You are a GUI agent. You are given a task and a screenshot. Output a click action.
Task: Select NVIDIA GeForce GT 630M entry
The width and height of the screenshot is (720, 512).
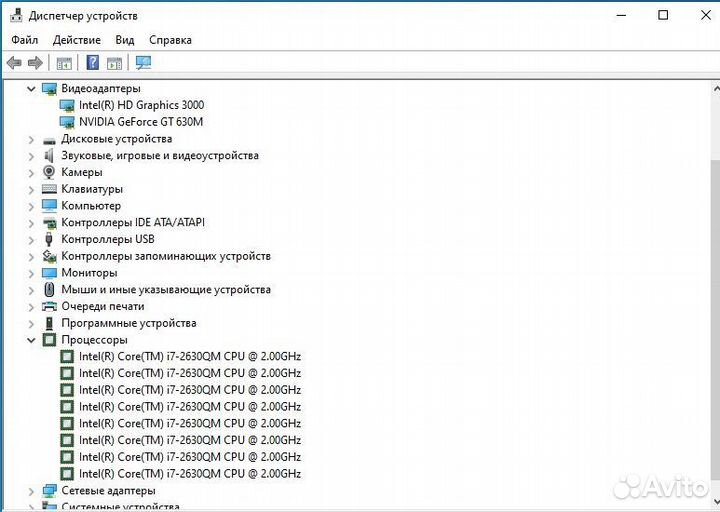tap(141, 122)
